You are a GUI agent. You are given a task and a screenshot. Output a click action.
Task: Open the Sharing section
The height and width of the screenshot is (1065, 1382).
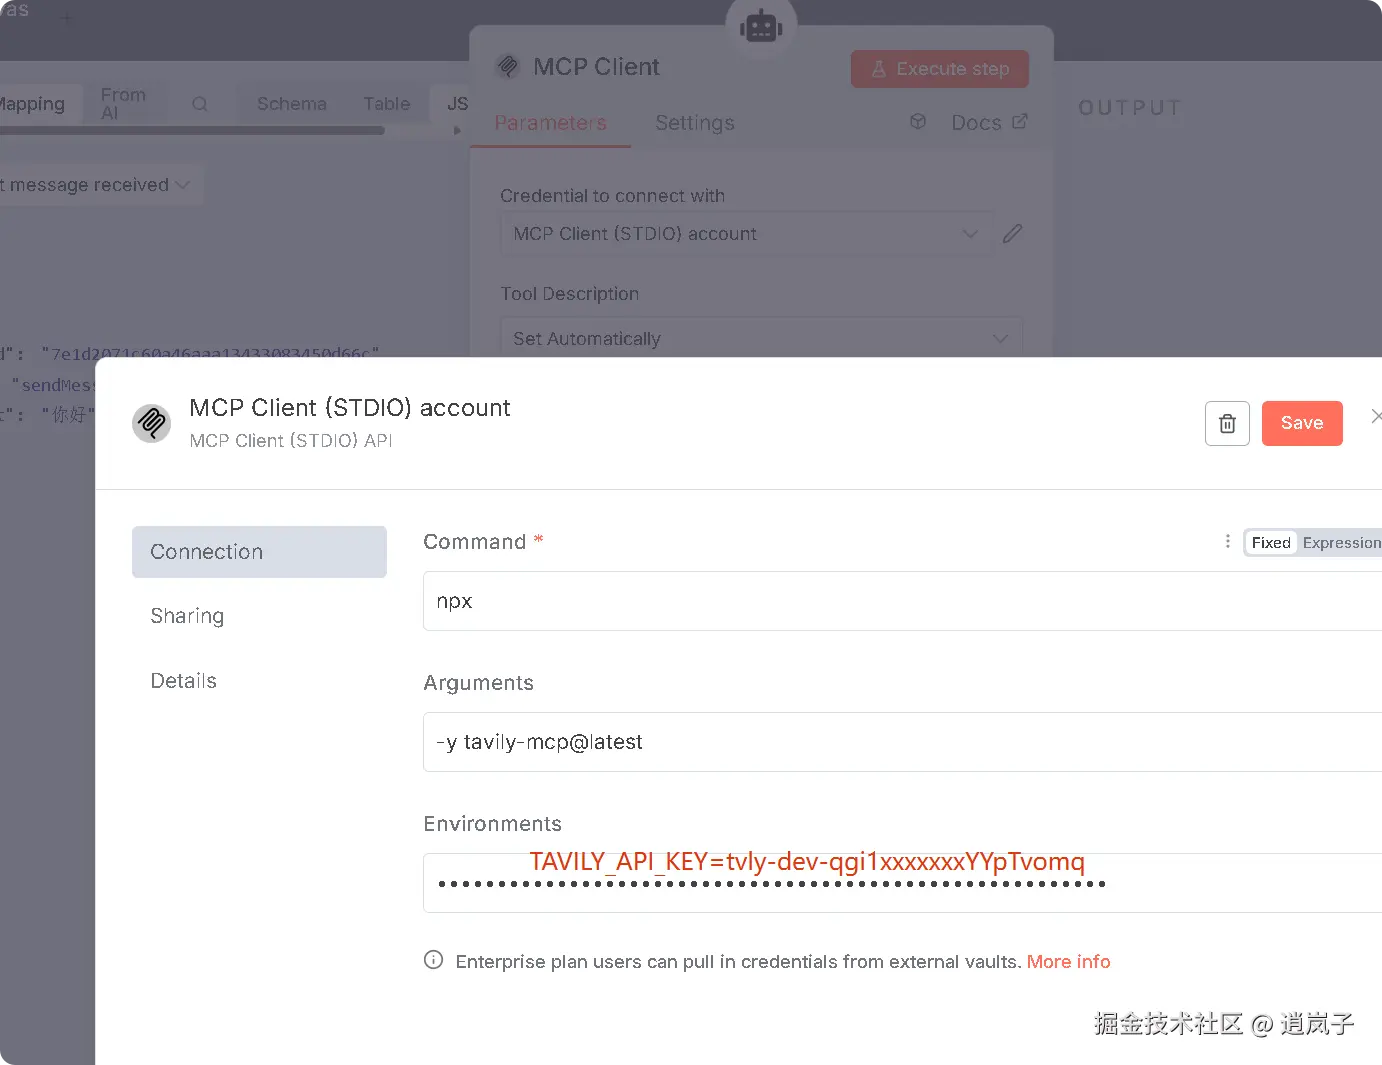point(187,616)
